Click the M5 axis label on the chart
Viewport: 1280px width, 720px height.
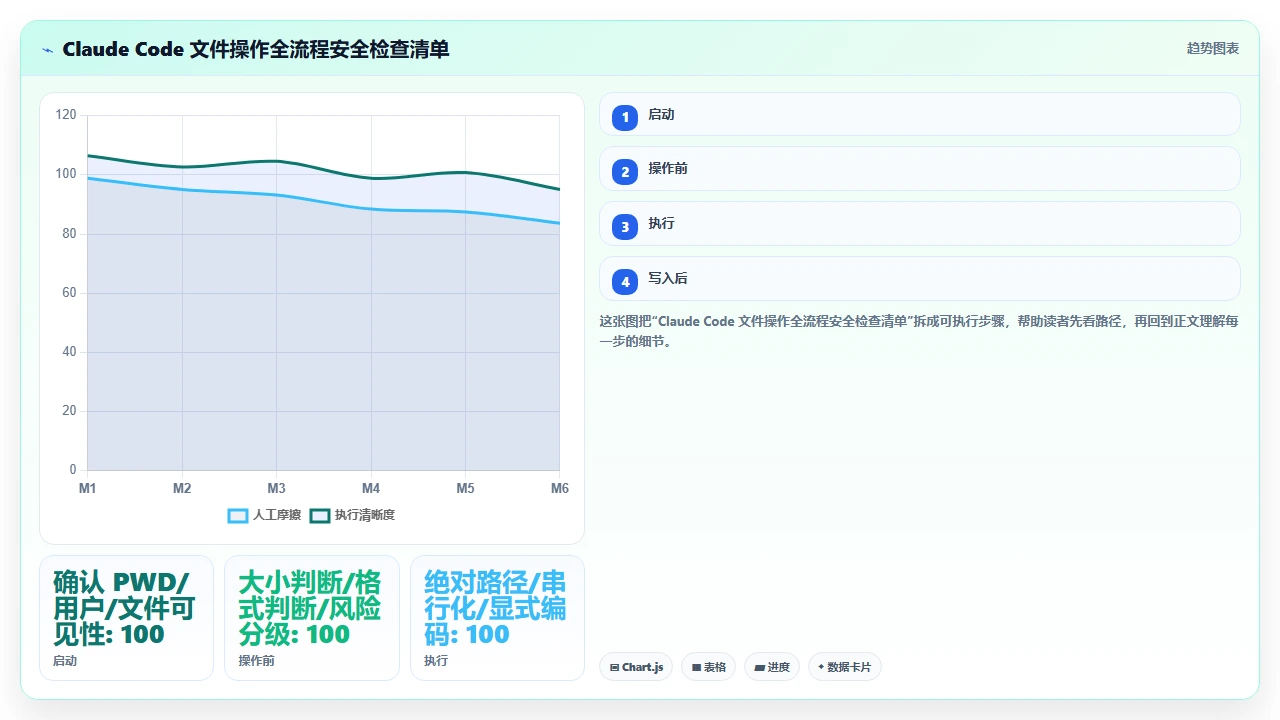coord(465,489)
